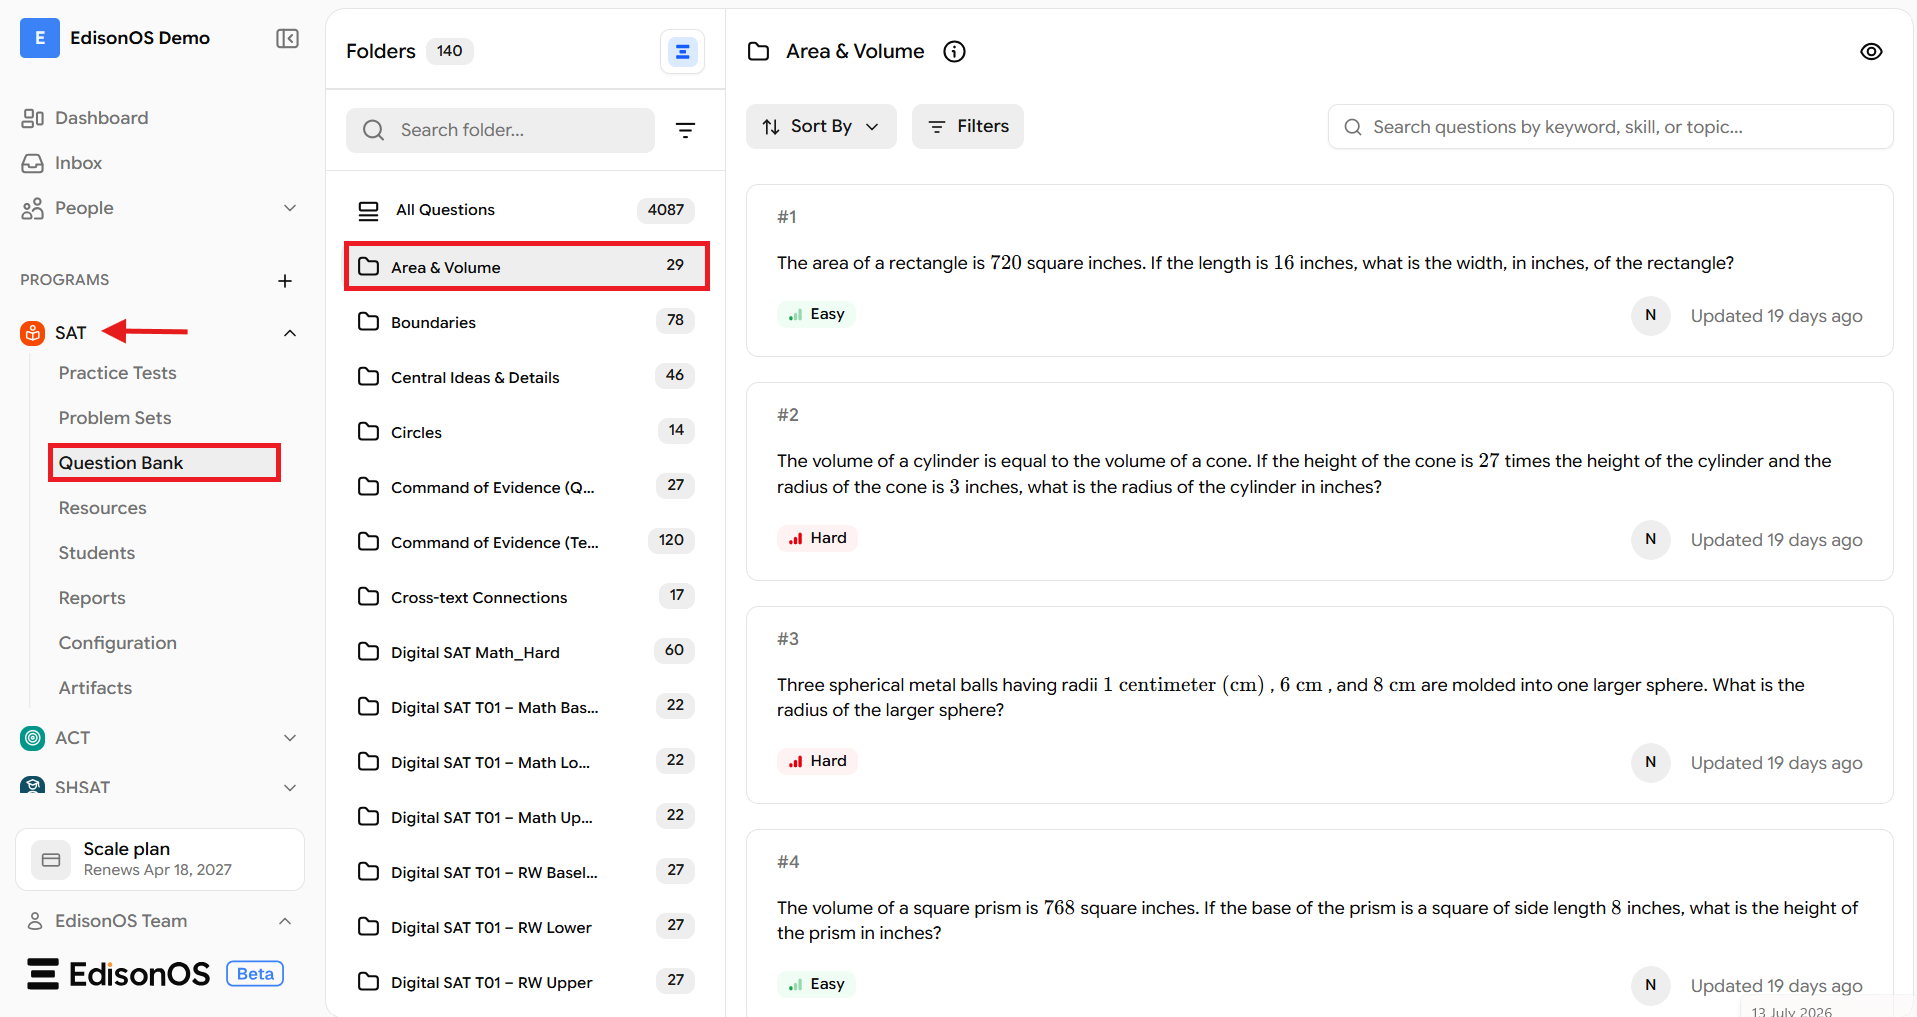This screenshot has height=1017, width=1917.
Task: Expand the SHSAT program chevron
Action: 290,788
